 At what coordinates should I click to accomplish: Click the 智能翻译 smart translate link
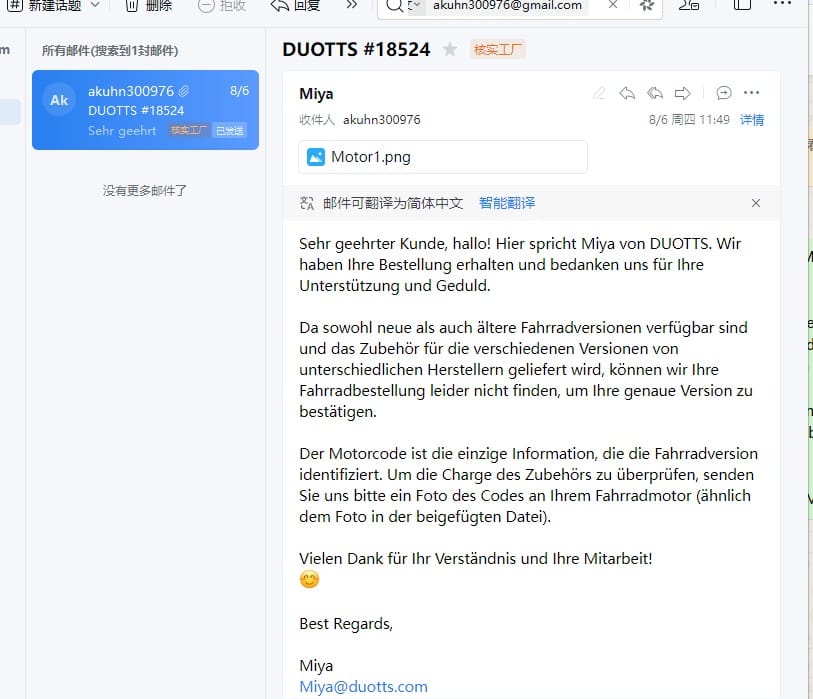point(507,203)
